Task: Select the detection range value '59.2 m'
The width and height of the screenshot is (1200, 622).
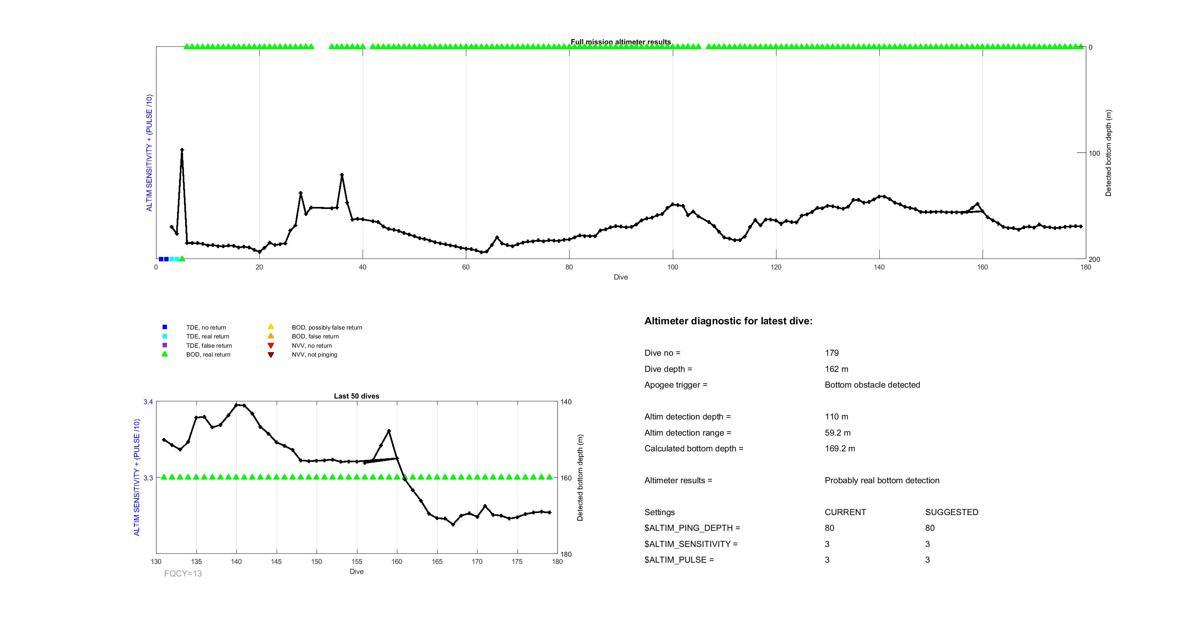Action: tap(838, 433)
